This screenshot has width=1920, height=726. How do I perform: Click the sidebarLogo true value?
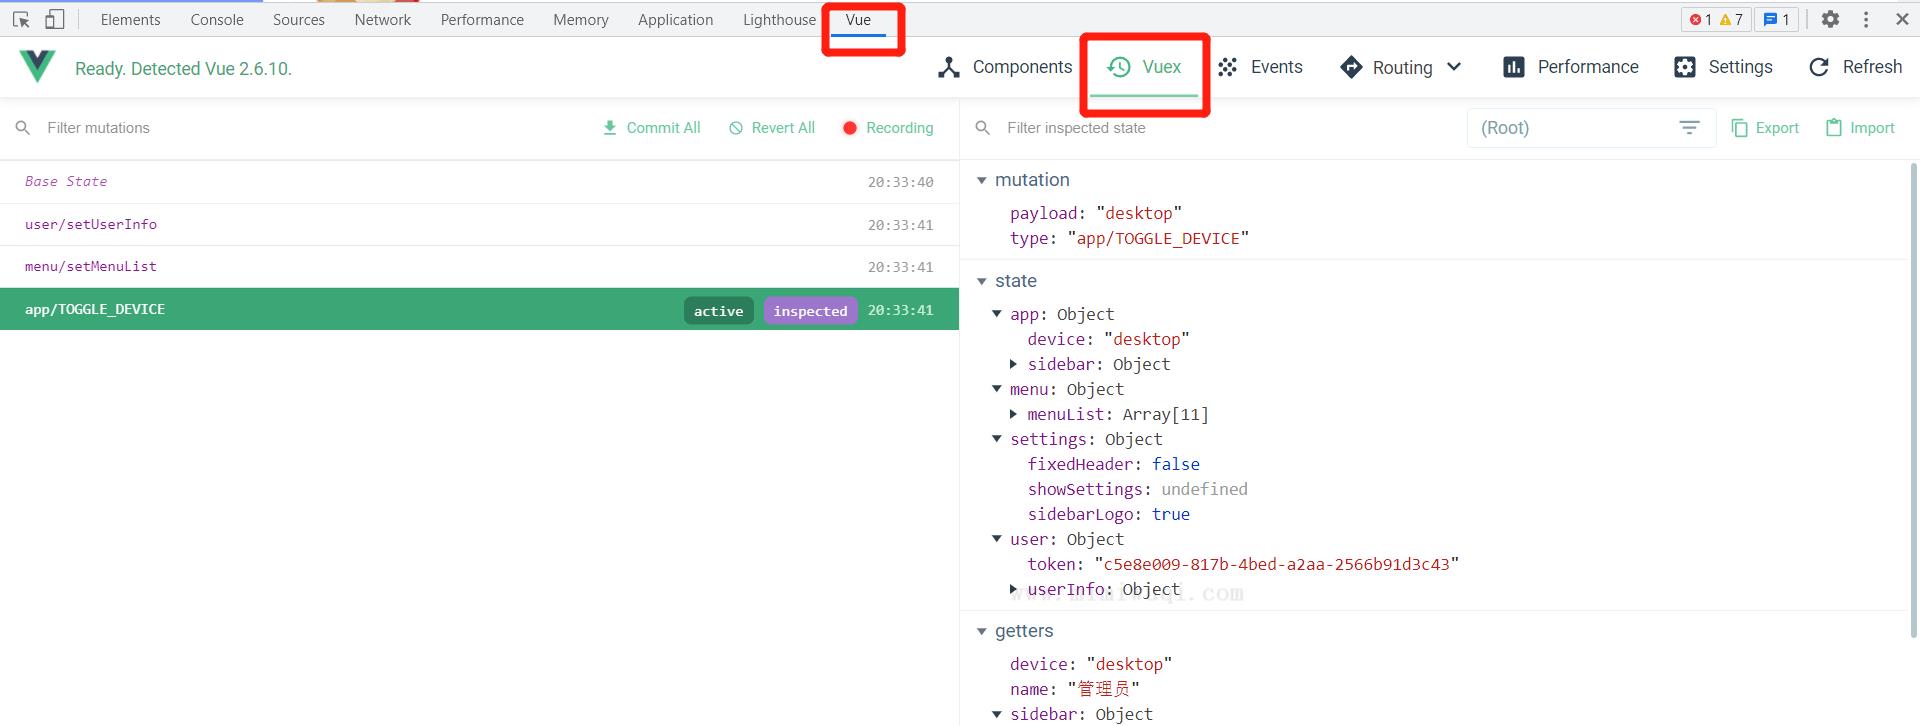point(1171,514)
